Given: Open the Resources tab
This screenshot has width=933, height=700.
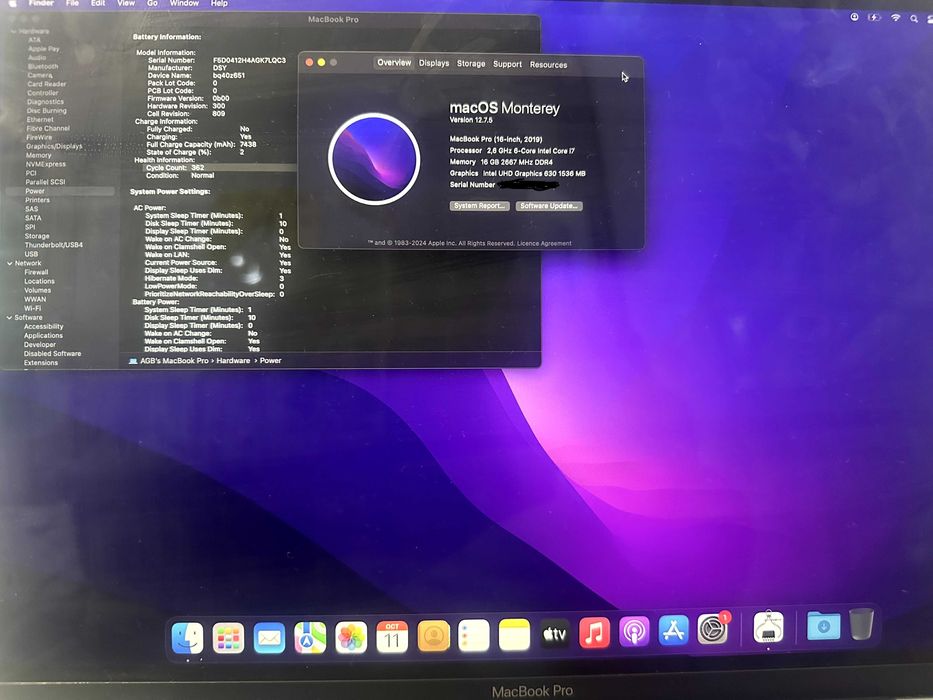Looking at the screenshot, I should 548,65.
